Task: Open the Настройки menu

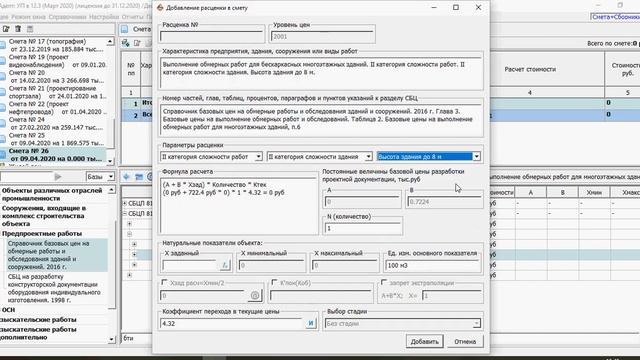Action: point(104,17)
